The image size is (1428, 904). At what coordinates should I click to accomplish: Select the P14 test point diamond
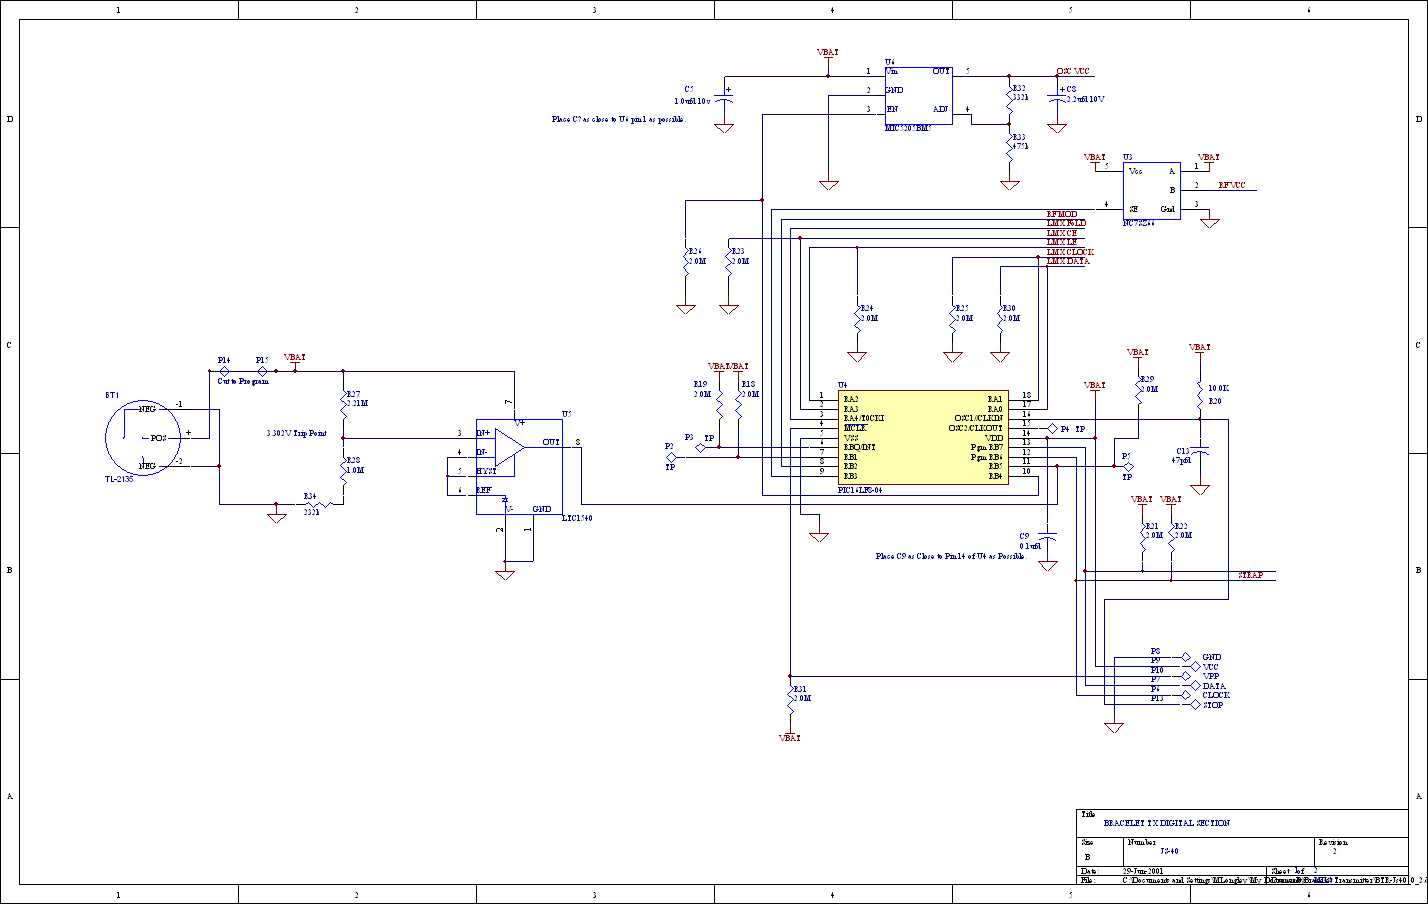(x=225, y=370)
